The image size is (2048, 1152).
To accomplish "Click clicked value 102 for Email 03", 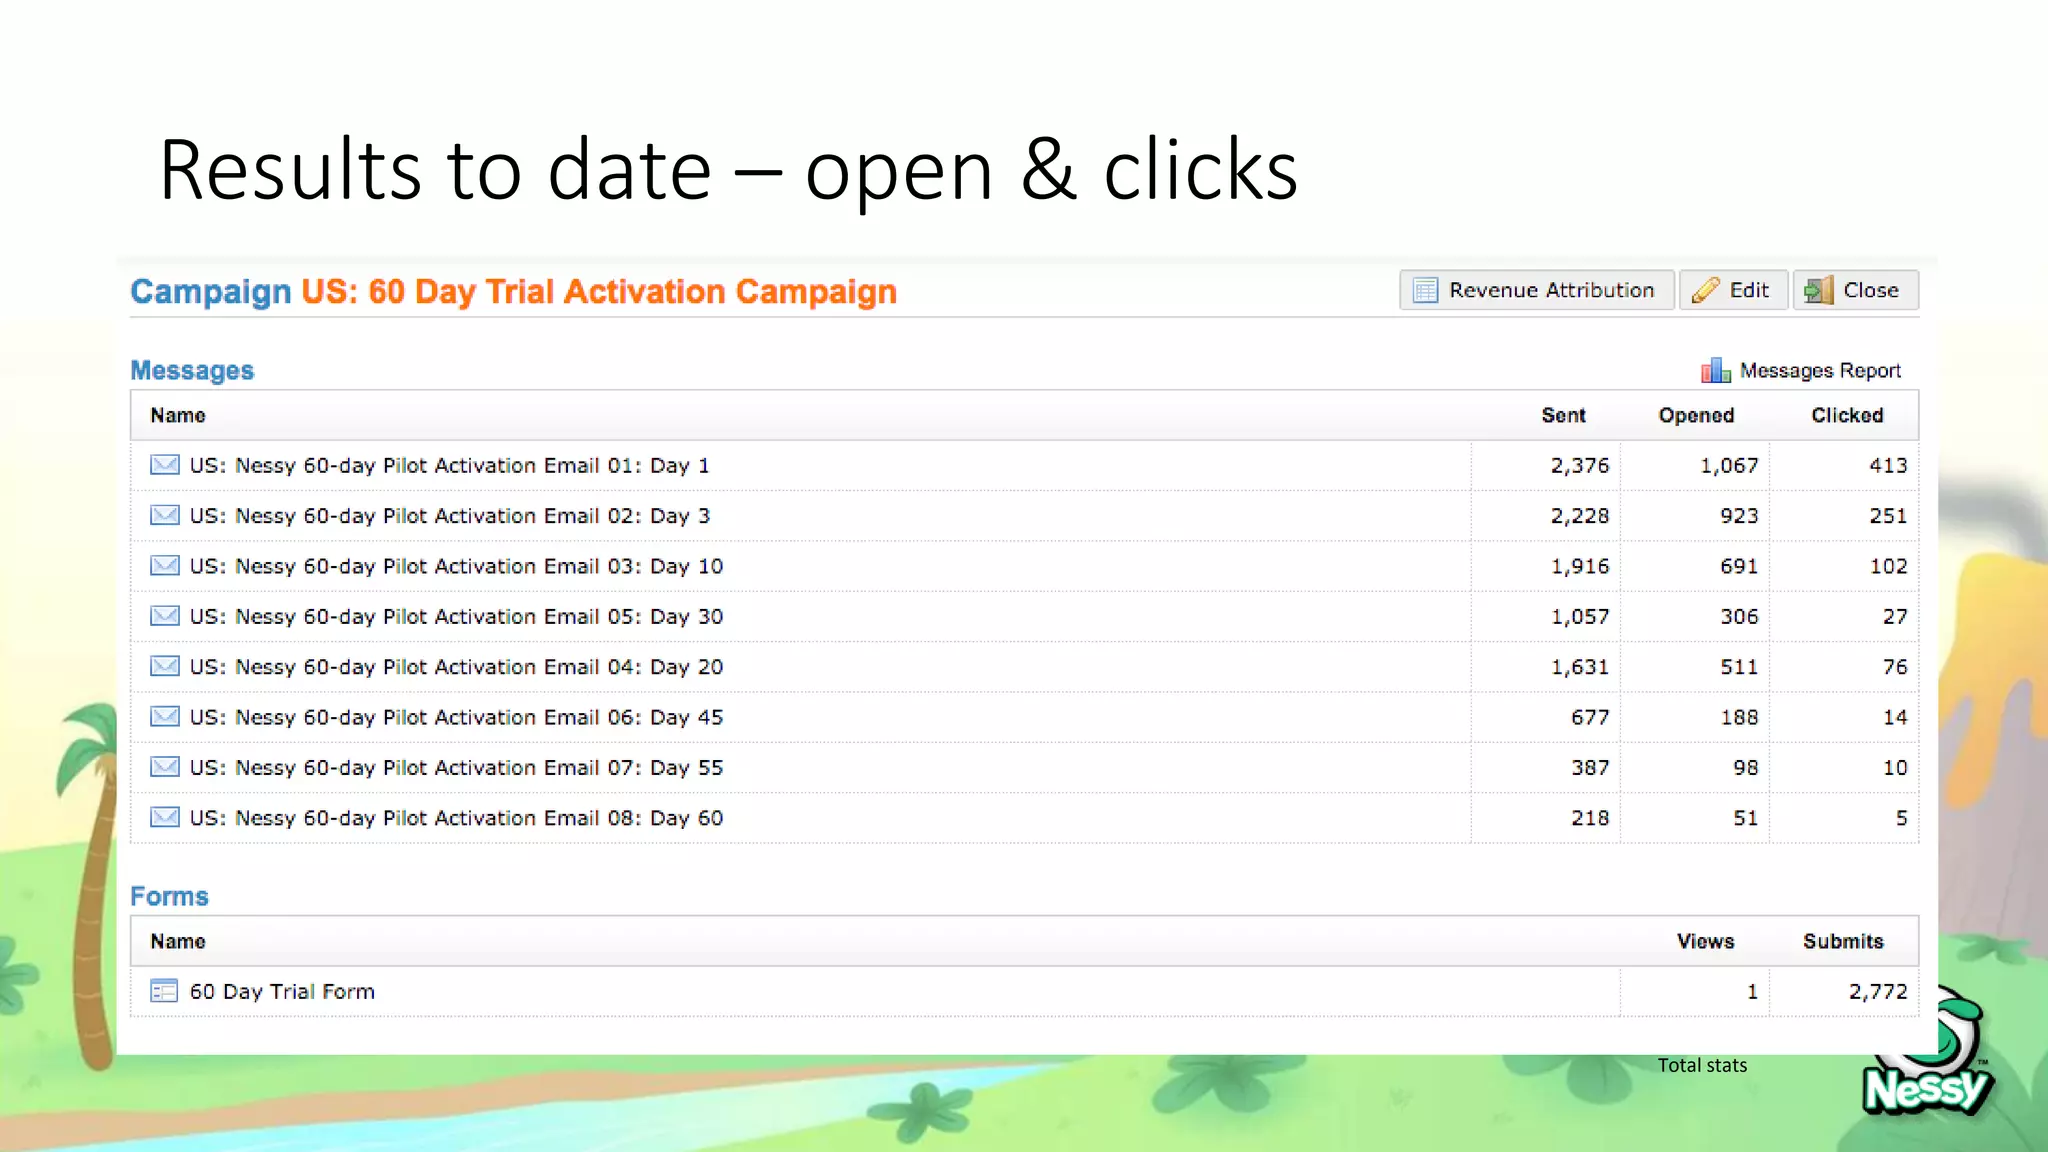I will 1889,566.
